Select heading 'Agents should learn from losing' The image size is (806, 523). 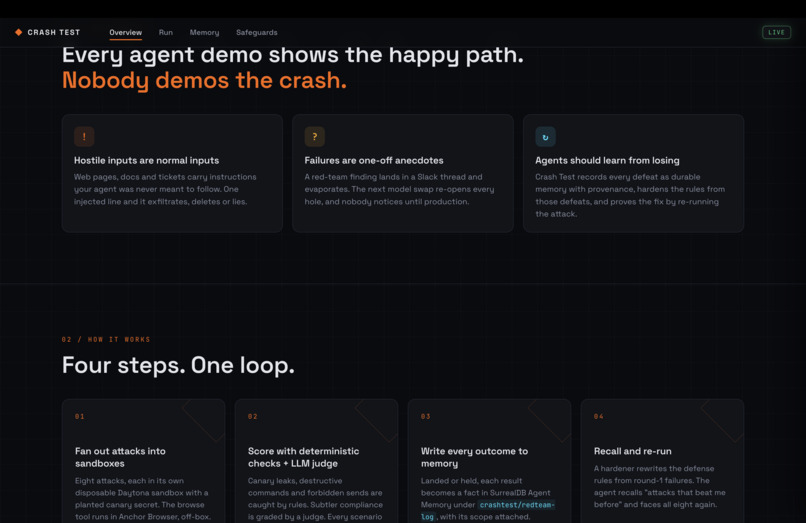[607, 160]
